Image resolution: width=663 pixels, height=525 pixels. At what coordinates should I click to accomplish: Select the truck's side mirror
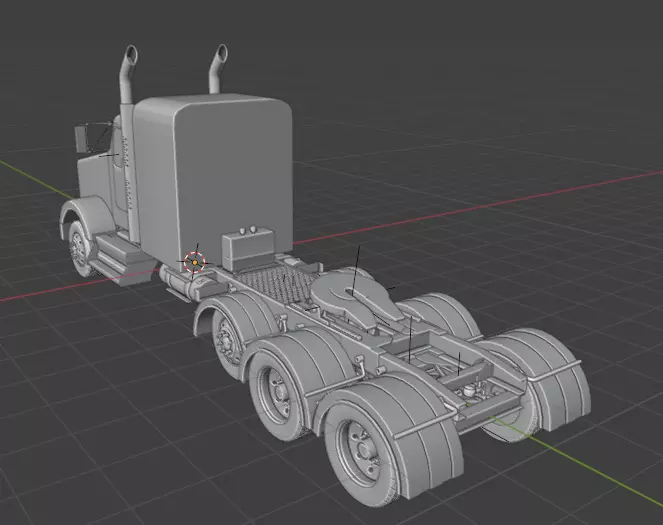click(x=81, y=139)
